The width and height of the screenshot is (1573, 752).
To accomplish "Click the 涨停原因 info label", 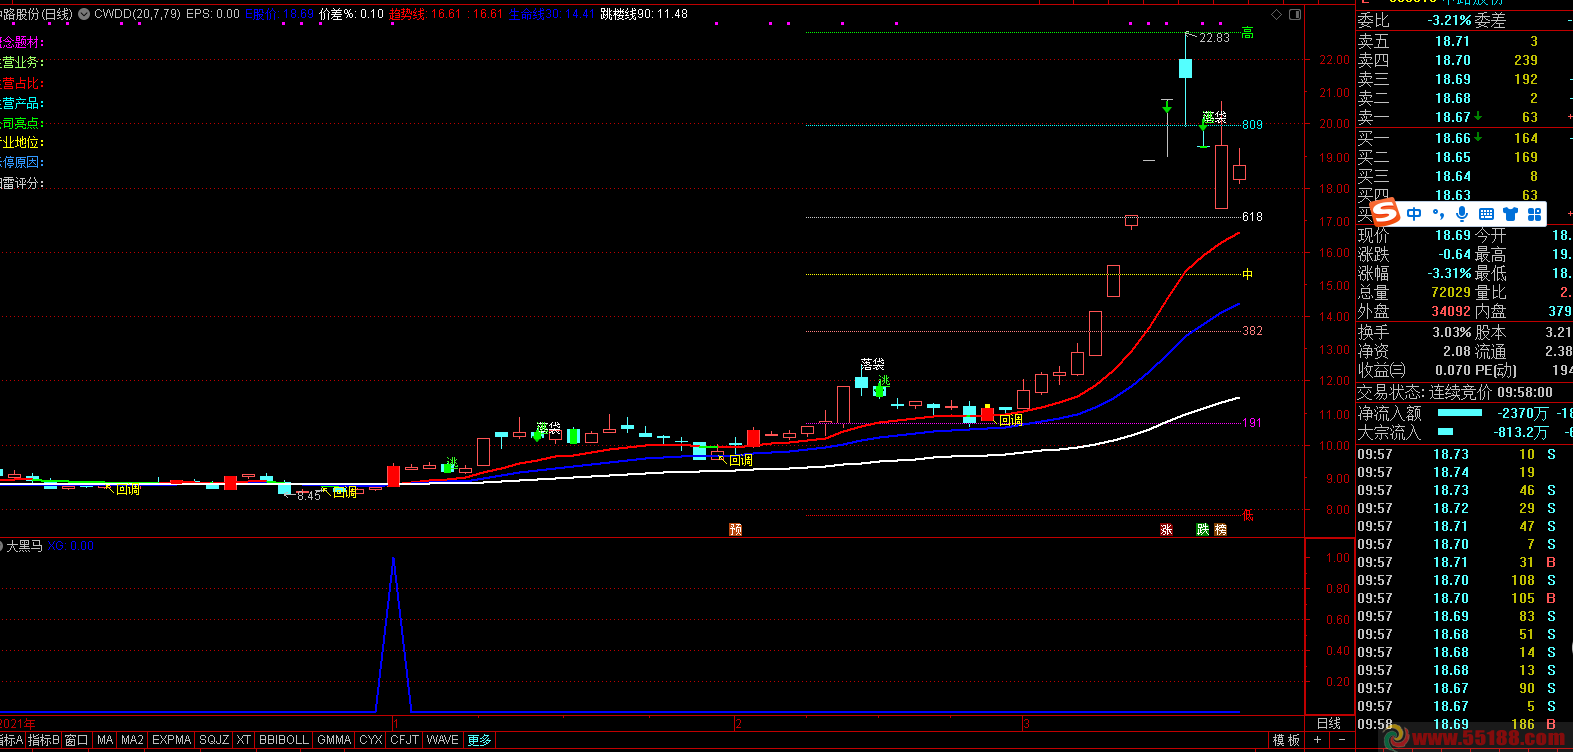I will point(22,162).
